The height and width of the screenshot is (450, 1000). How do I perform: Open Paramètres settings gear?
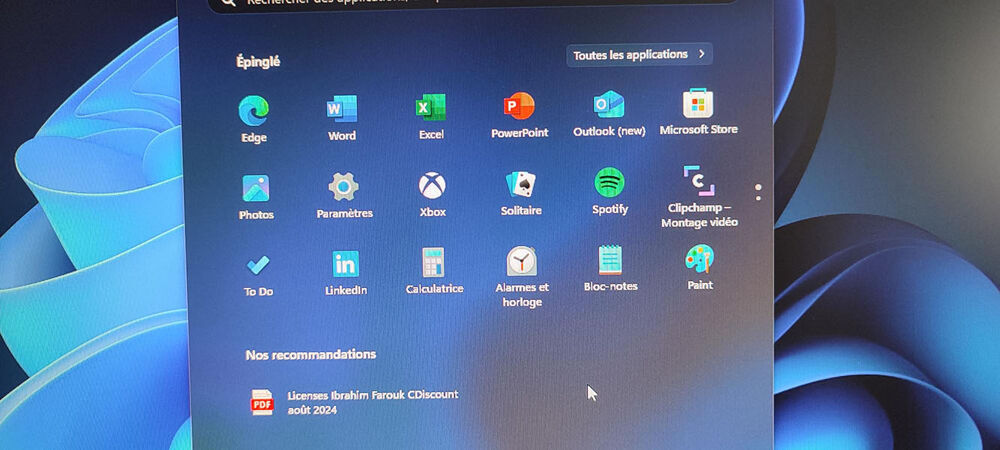[344, 195]
